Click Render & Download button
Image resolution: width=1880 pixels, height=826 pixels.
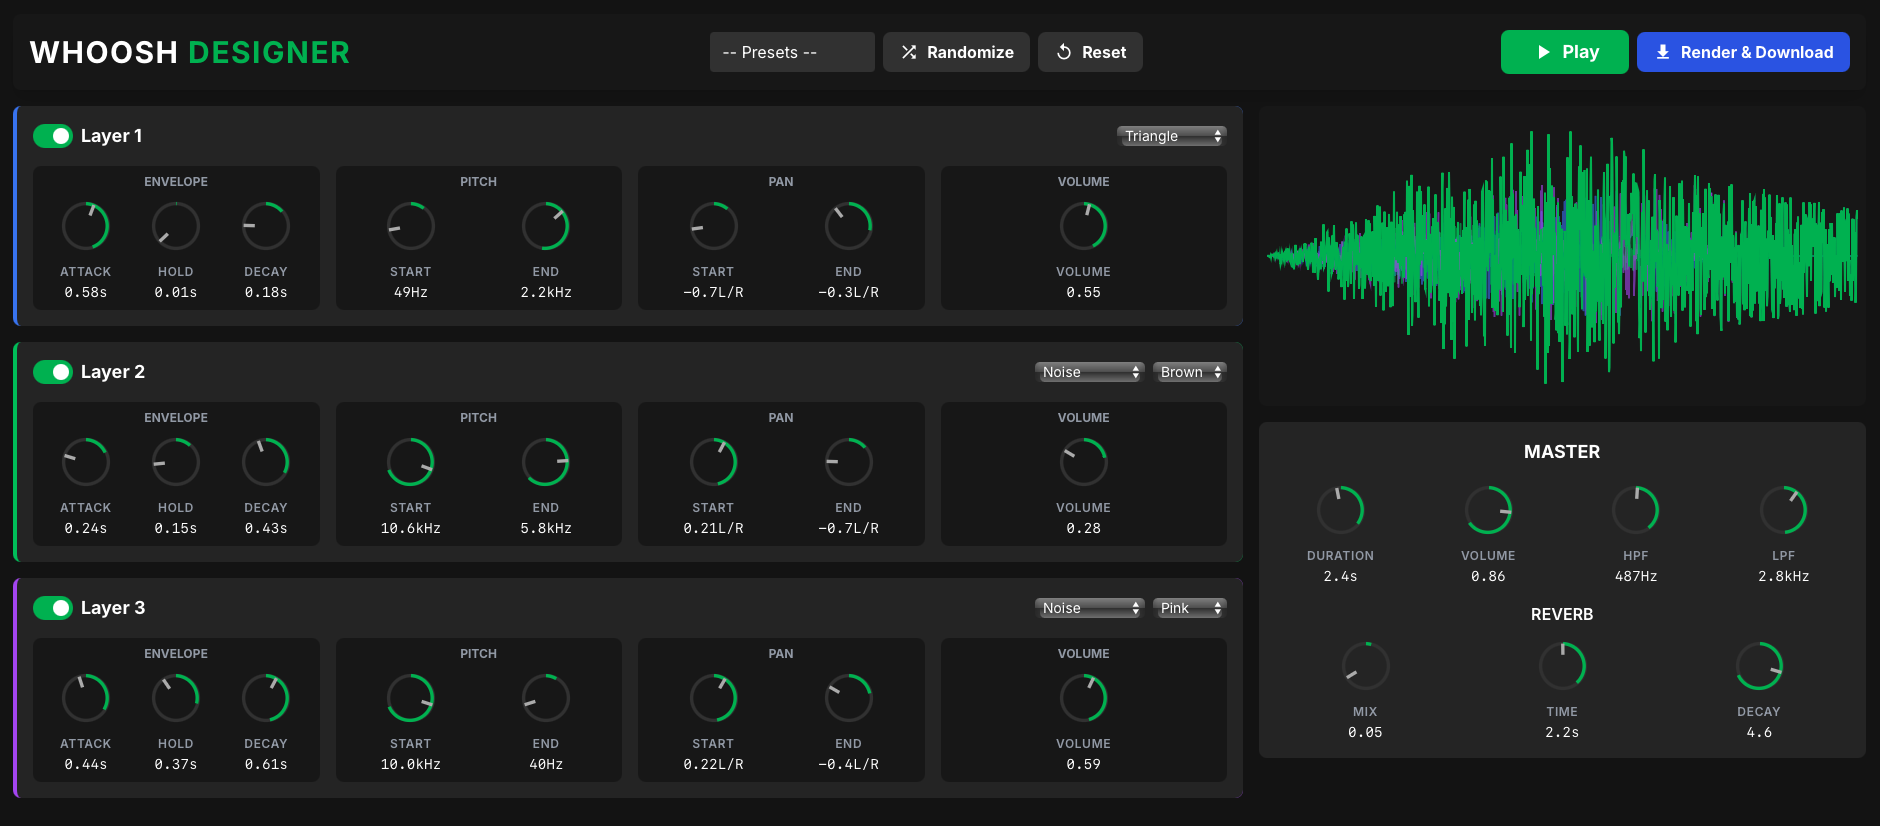(1743, 52)
